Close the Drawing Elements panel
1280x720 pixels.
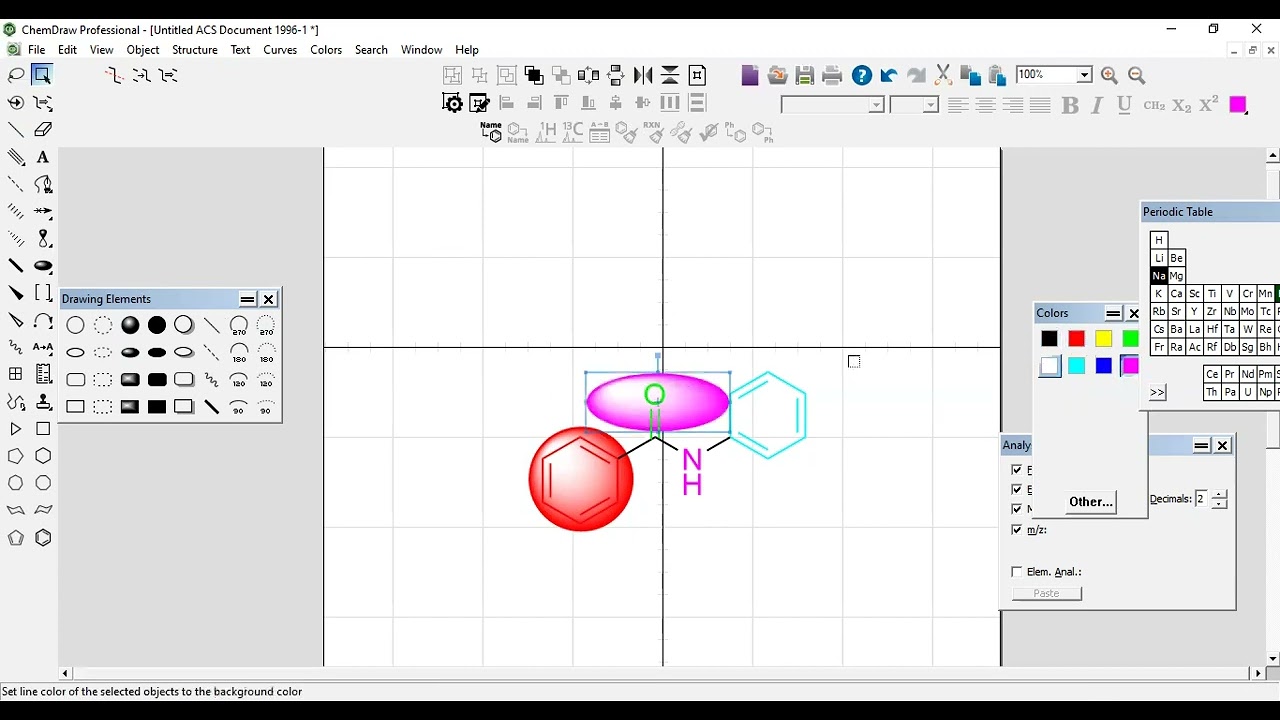pyautogui.click(x=268, y=299)
